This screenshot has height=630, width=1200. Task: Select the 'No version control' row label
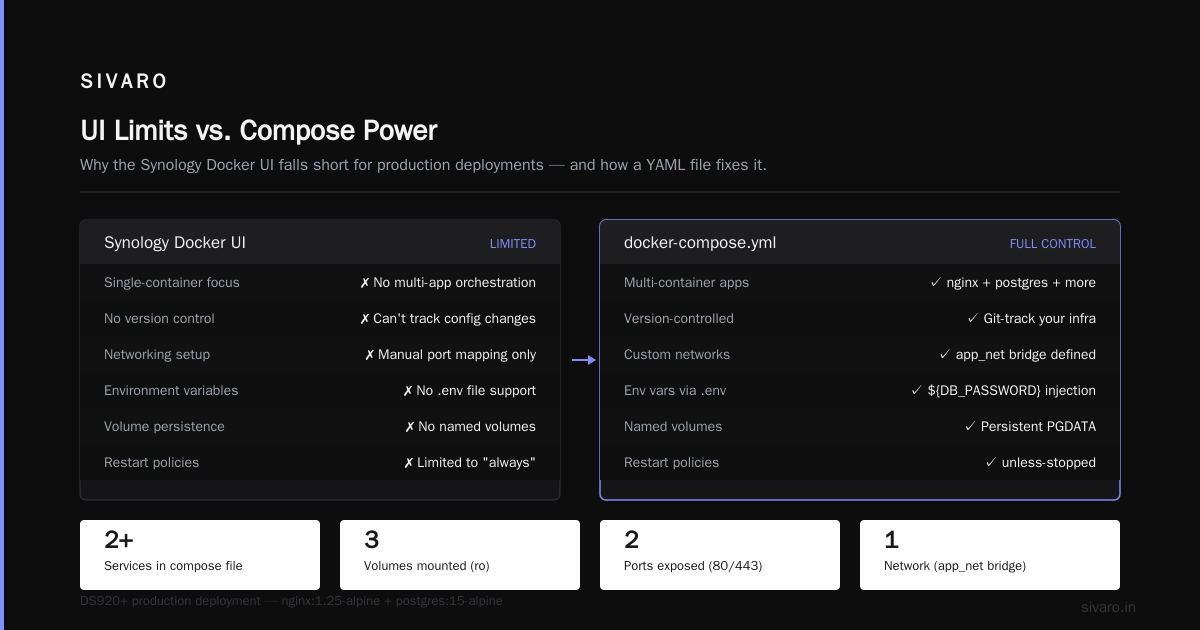pyautogui.click(x=159, y=319)
